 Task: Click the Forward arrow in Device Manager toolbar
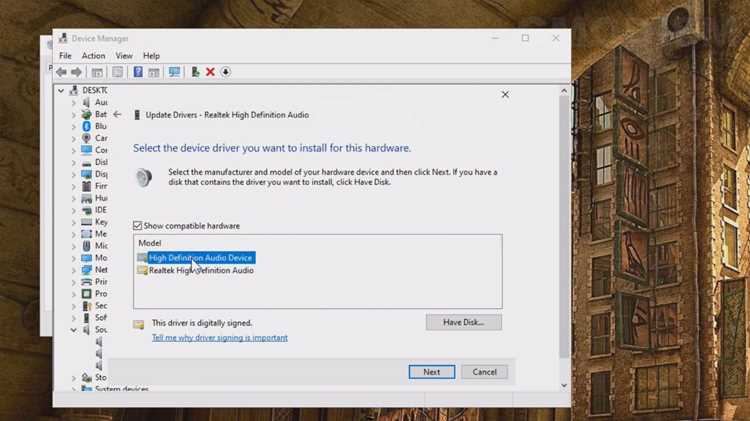(77, 72)
